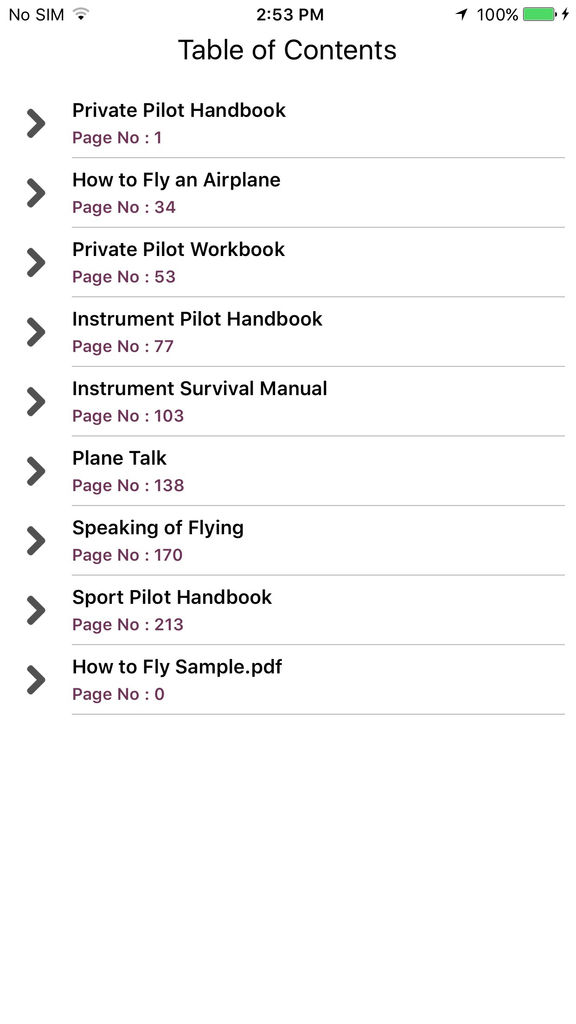This screenshot has width=576, height=1024.
Task: Expand the Speaking of Flying chevron
Action: (x=36, y=541)
